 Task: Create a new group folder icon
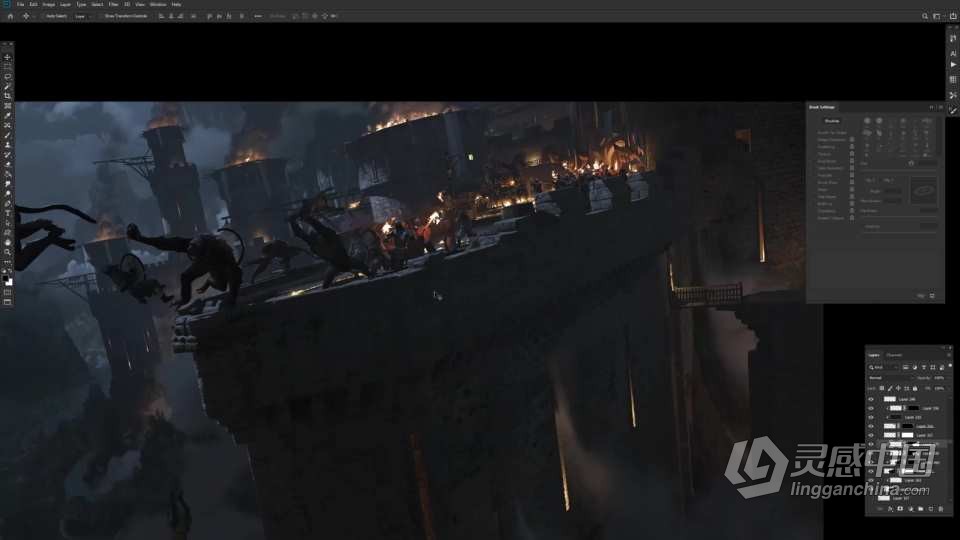(921, 509)
